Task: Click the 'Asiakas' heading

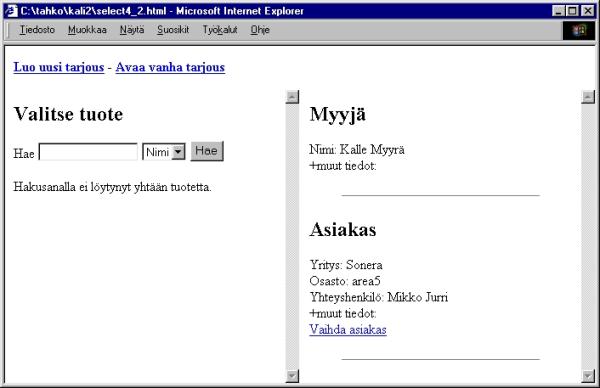Action: click(343, 230)
